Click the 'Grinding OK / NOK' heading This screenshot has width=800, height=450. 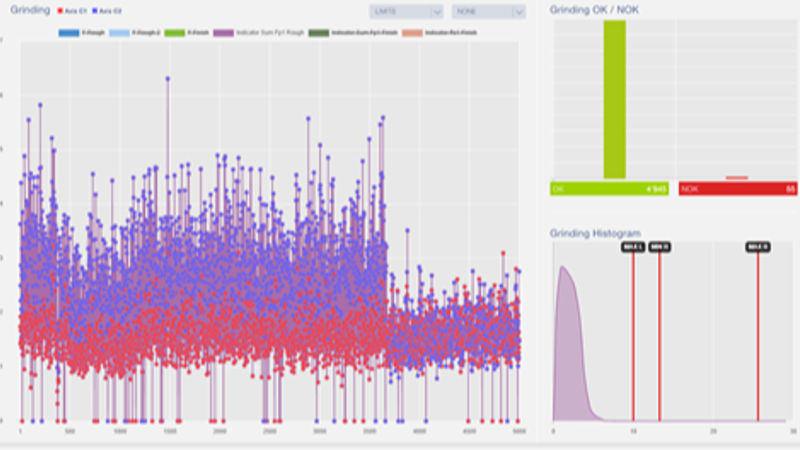click(x=594, y=10)
